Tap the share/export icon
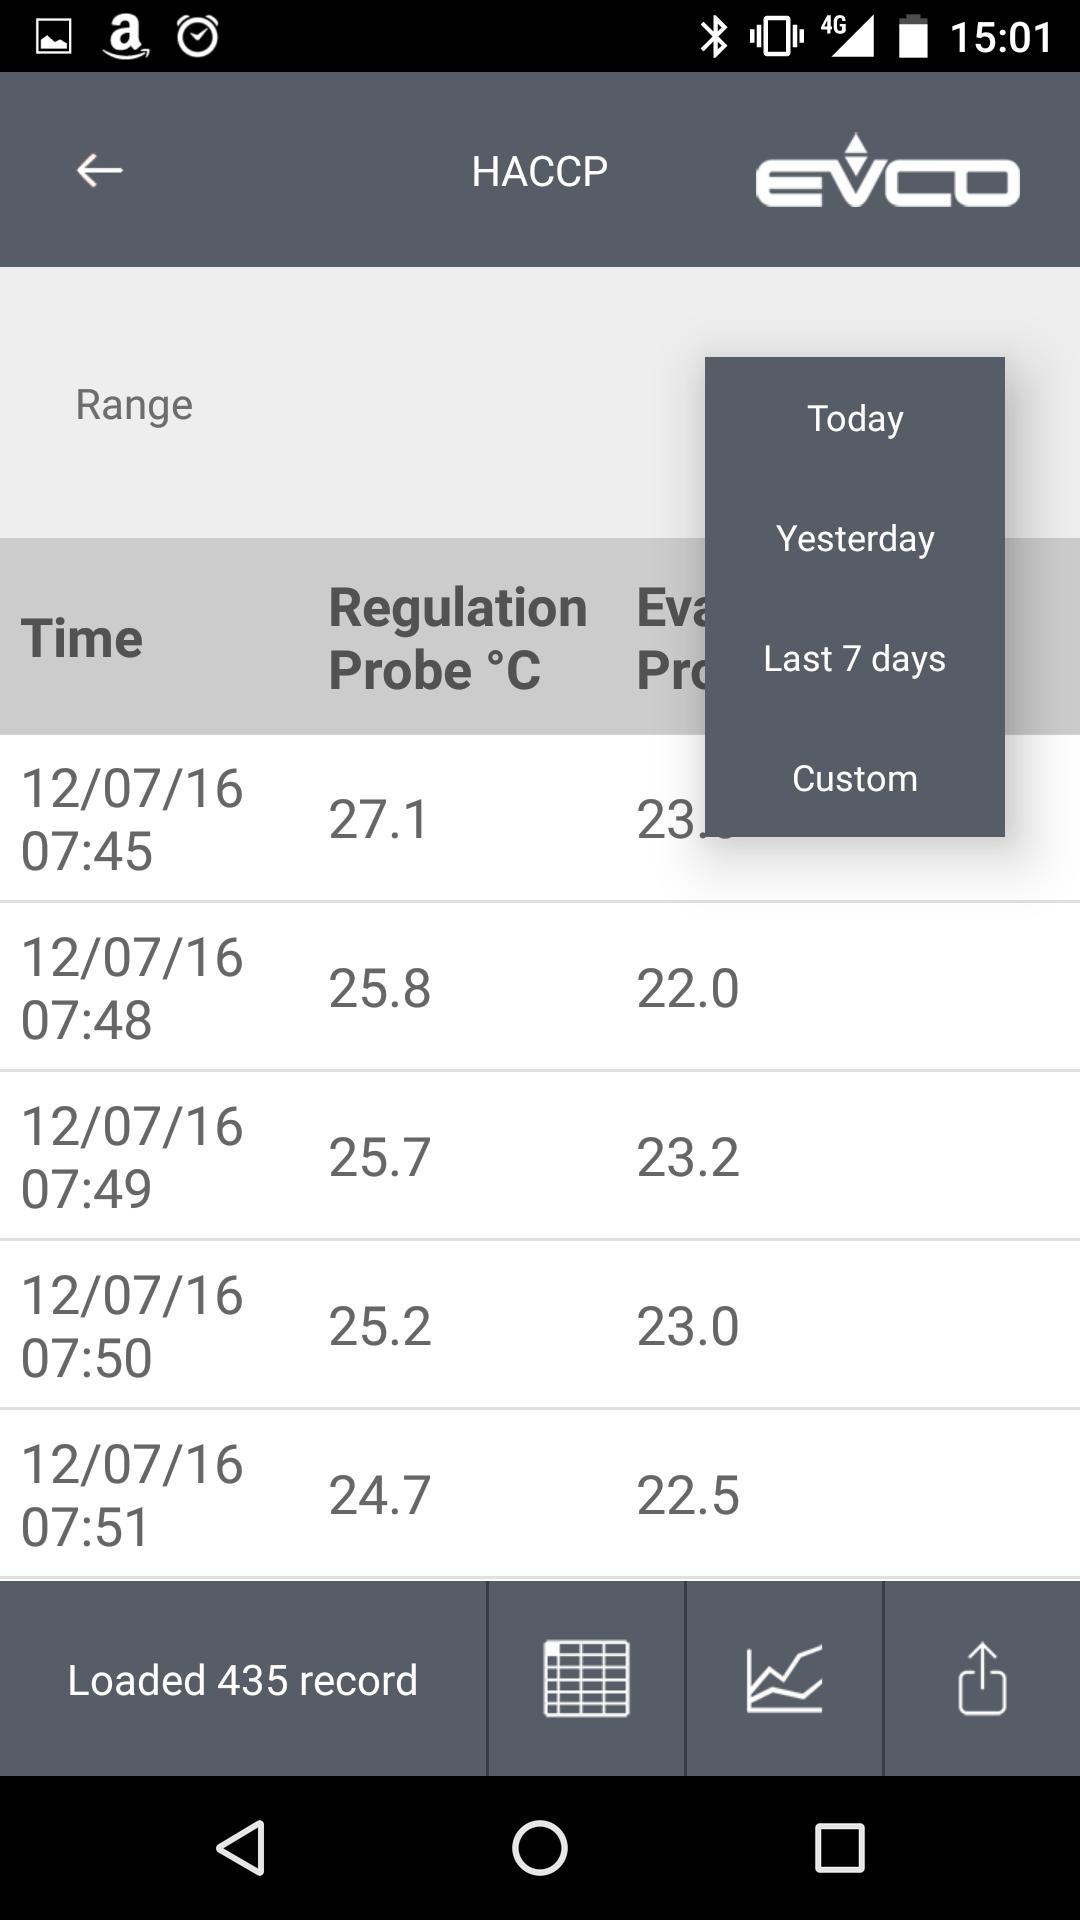Viewport: 1080px width, 1920px height. coord(982,1679)
